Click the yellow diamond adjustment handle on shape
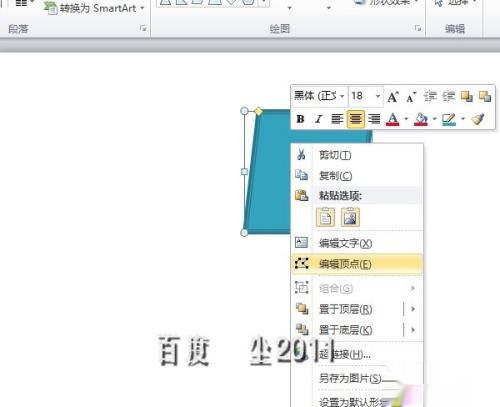Image resolution: width=500 pixels, height=407 pixels. 259,111
